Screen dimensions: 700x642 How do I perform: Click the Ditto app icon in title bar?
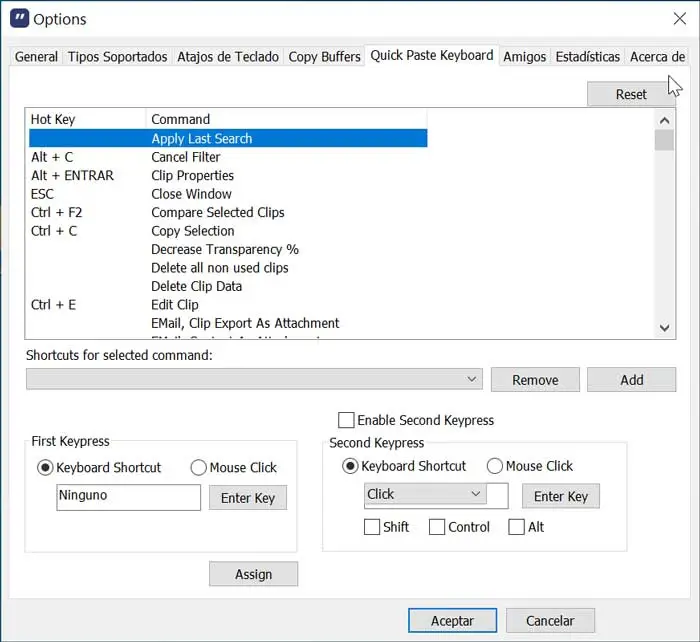tap(19, 18)
